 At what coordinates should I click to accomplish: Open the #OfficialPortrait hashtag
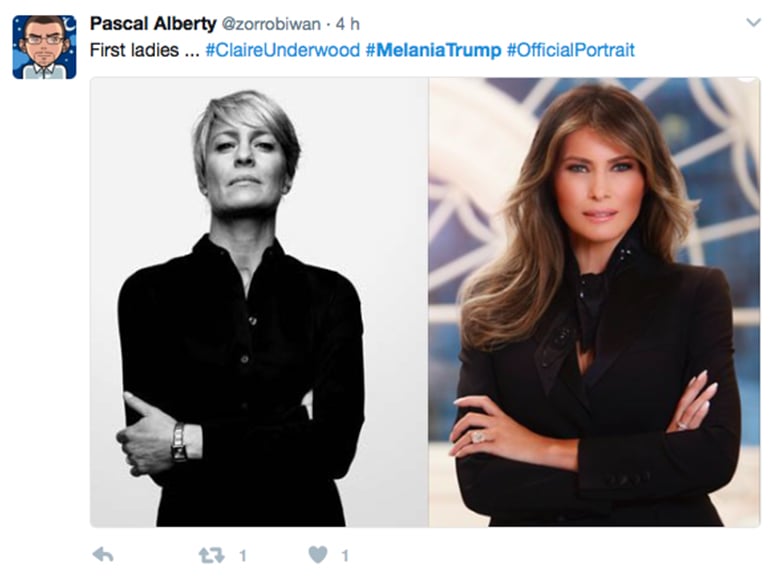pyautogui.click(x=570, y=50)
